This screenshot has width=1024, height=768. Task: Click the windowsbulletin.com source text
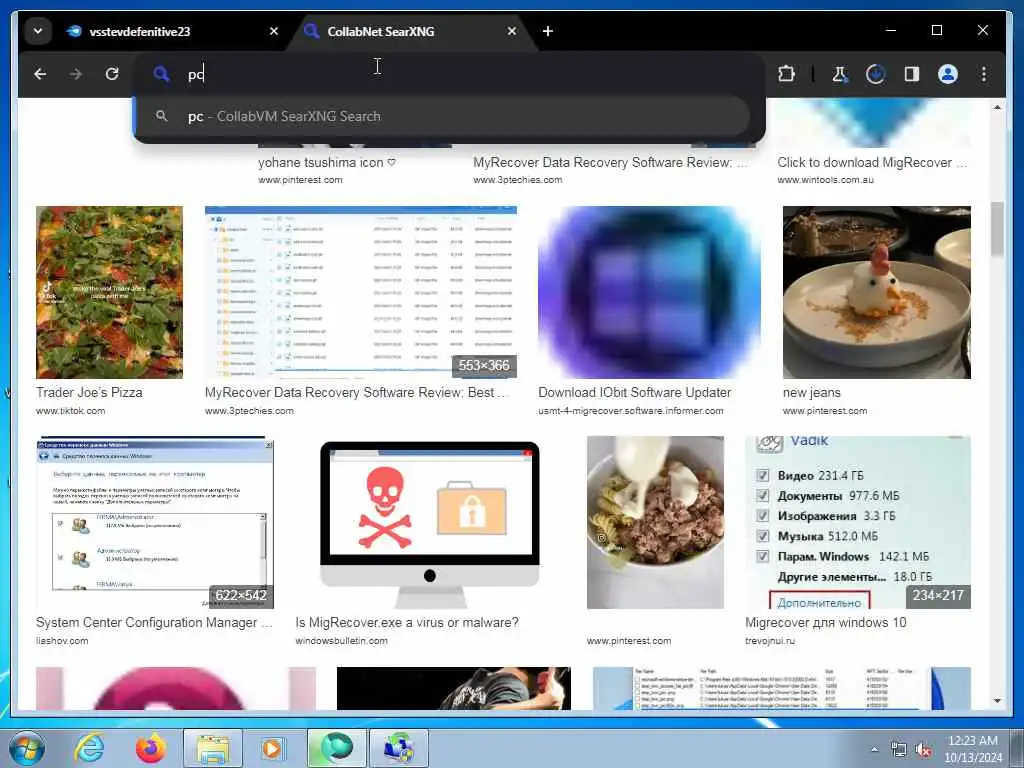pyautogui.click(x=341, y=641)
